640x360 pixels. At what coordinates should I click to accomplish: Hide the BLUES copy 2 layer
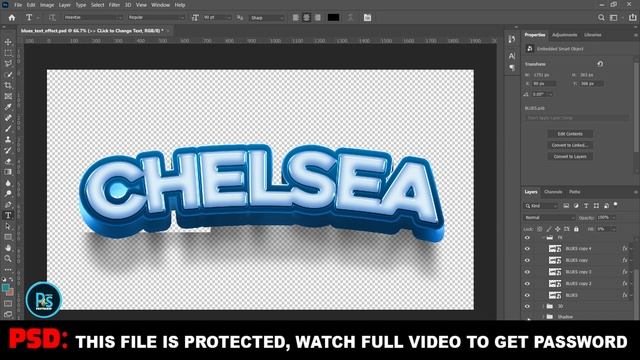pyautogui.click(x=527, y=283)
